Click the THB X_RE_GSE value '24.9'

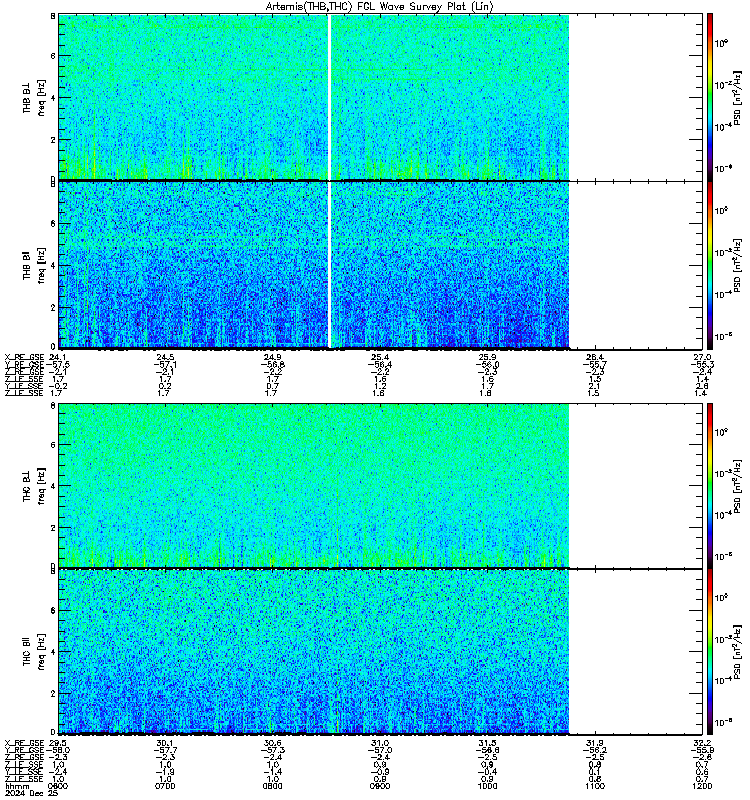272,357
